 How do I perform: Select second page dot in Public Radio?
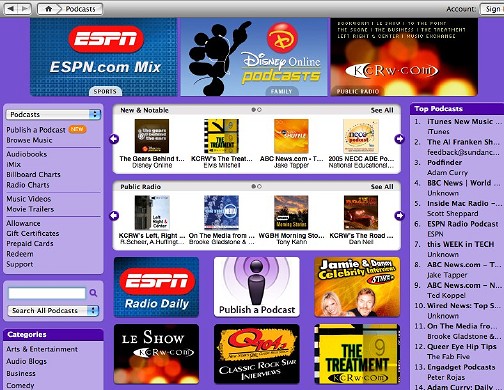point(259,186)
